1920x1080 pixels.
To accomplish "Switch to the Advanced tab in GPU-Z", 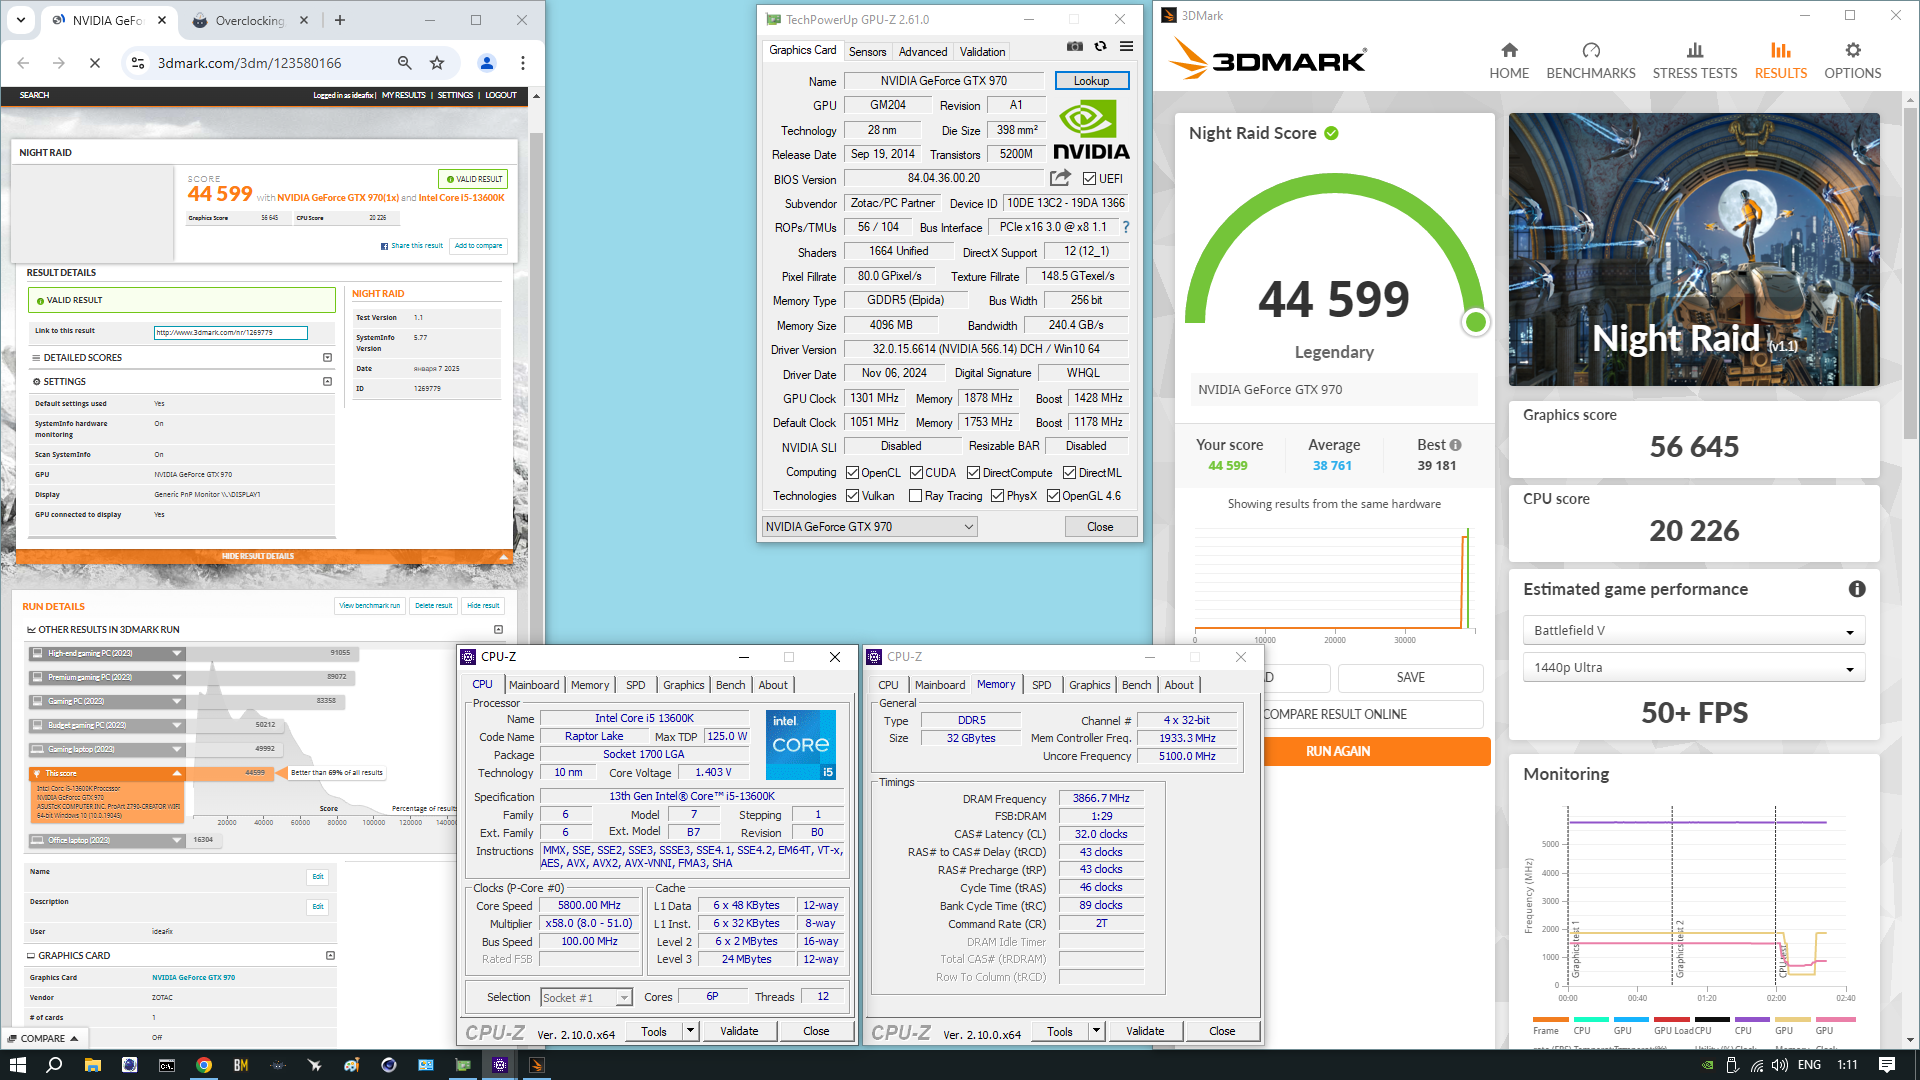I will click(922, 51).
